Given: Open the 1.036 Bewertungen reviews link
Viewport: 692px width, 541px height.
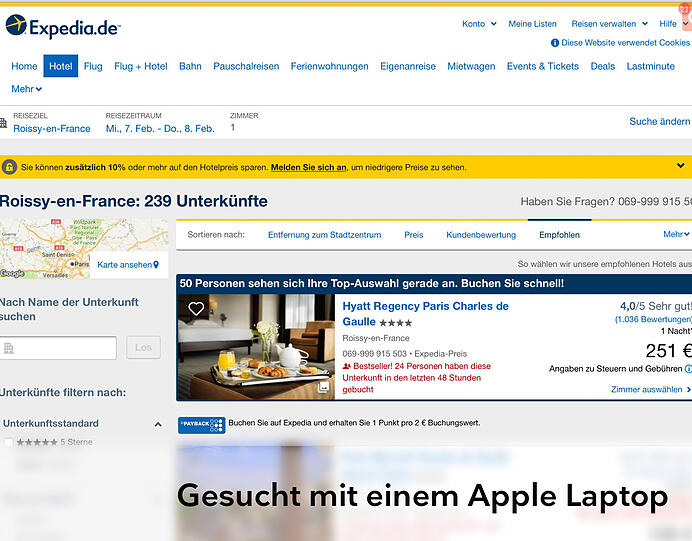Looking at the screenshot, I should click(x=653, y=319).
